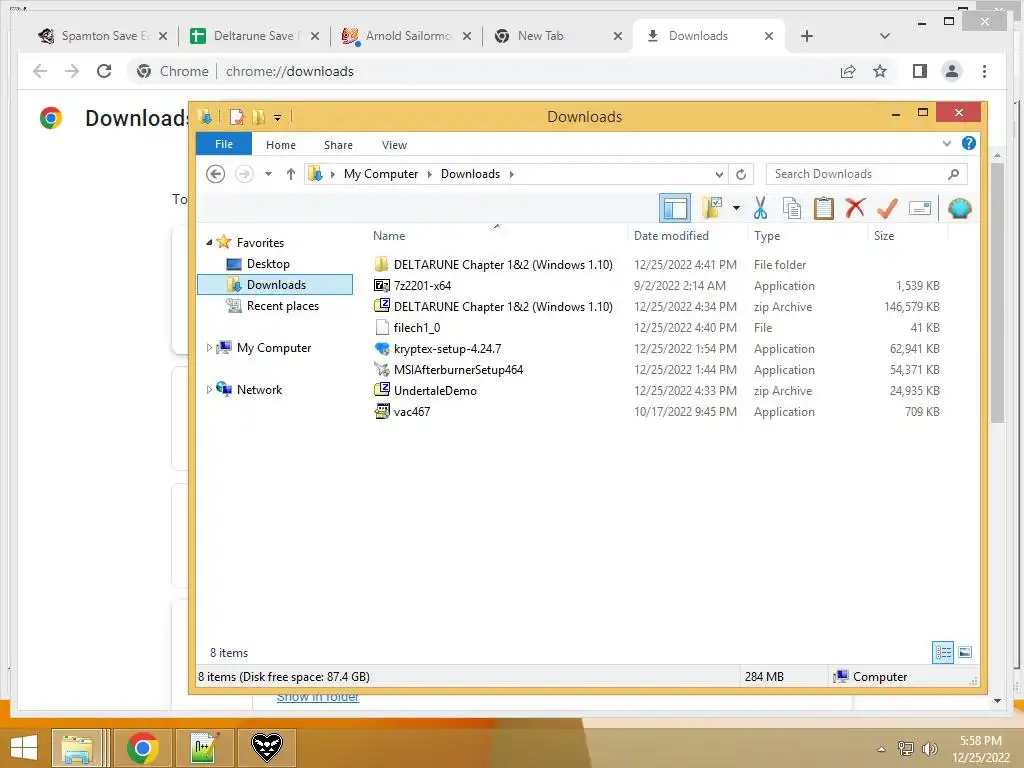Open the Home ribbon tab
Image resolution: width=1024 pixels, height=768 pixels.
click(281, 145)
